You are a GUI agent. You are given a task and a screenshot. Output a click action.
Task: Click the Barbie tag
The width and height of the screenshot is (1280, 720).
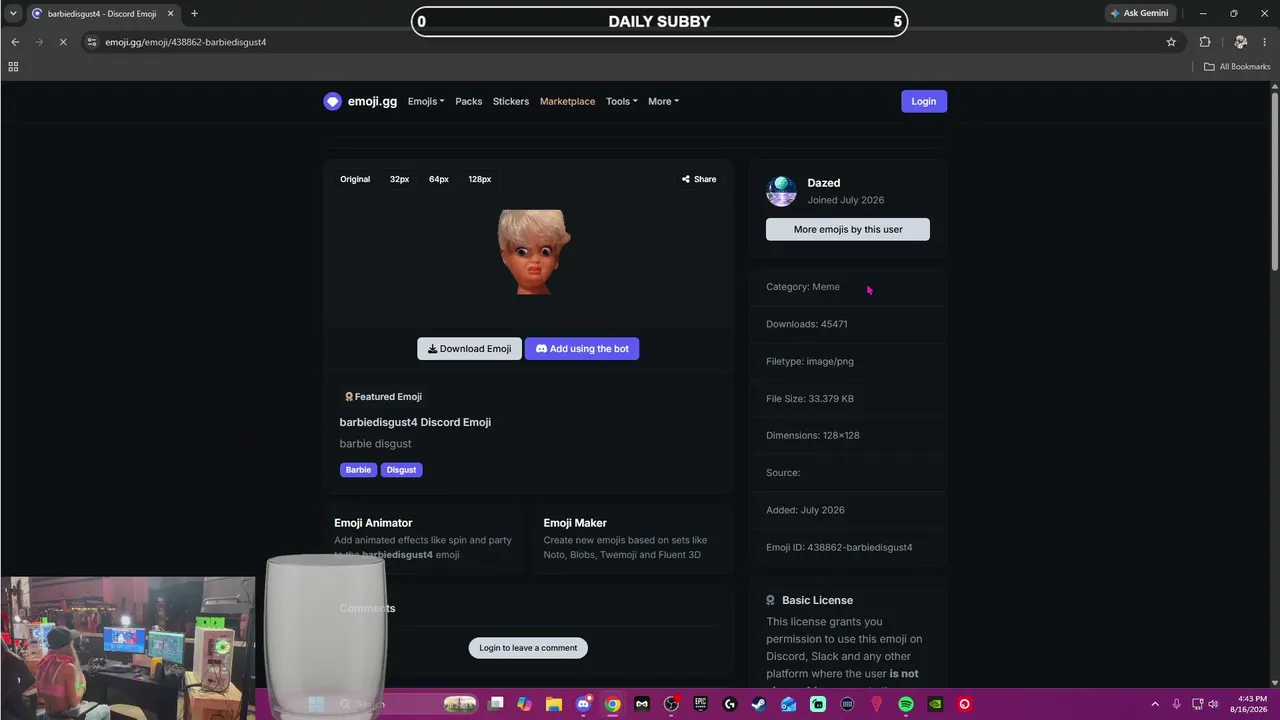tap(358, 470)
